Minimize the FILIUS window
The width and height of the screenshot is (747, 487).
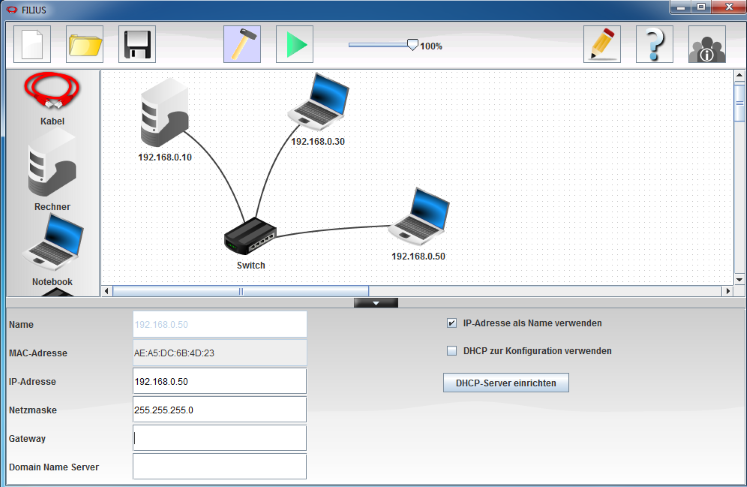[x=681, y=7]
